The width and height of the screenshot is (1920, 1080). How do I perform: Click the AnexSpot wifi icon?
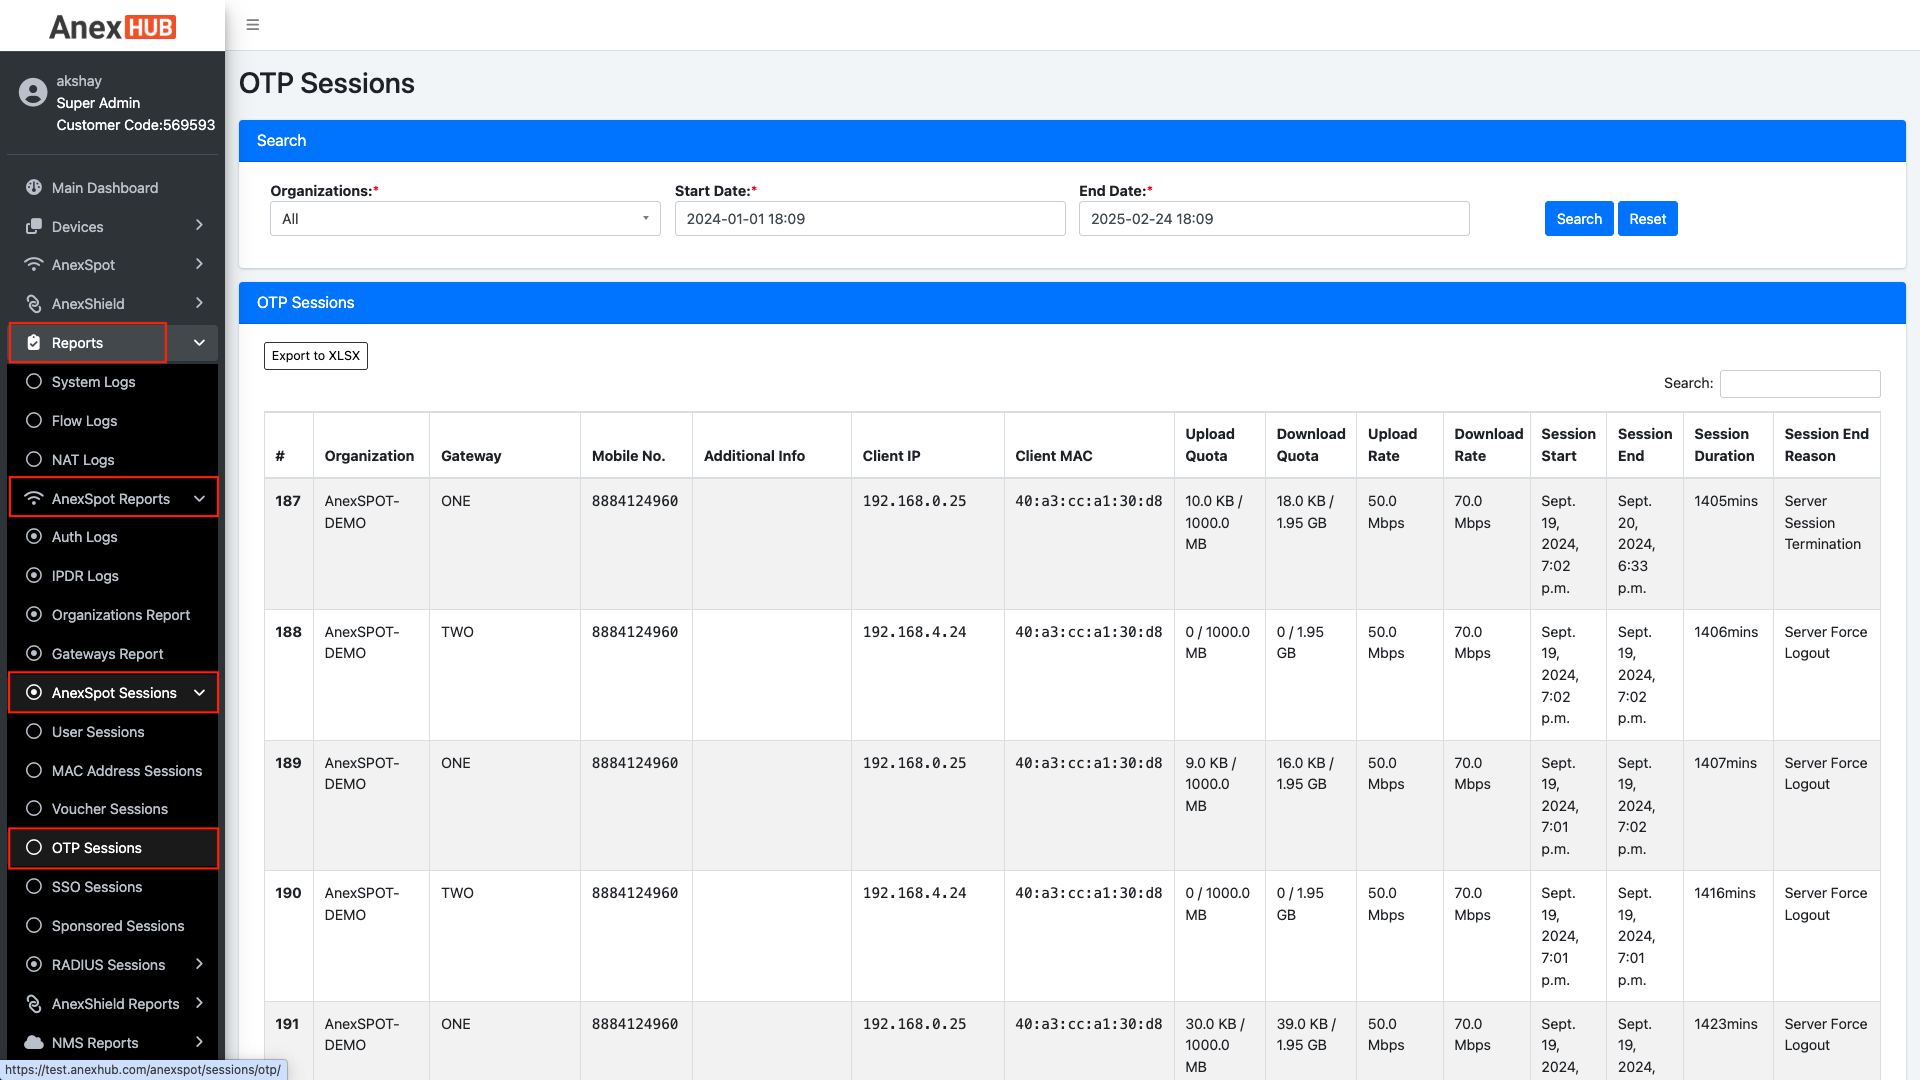(x=33, y=264)
